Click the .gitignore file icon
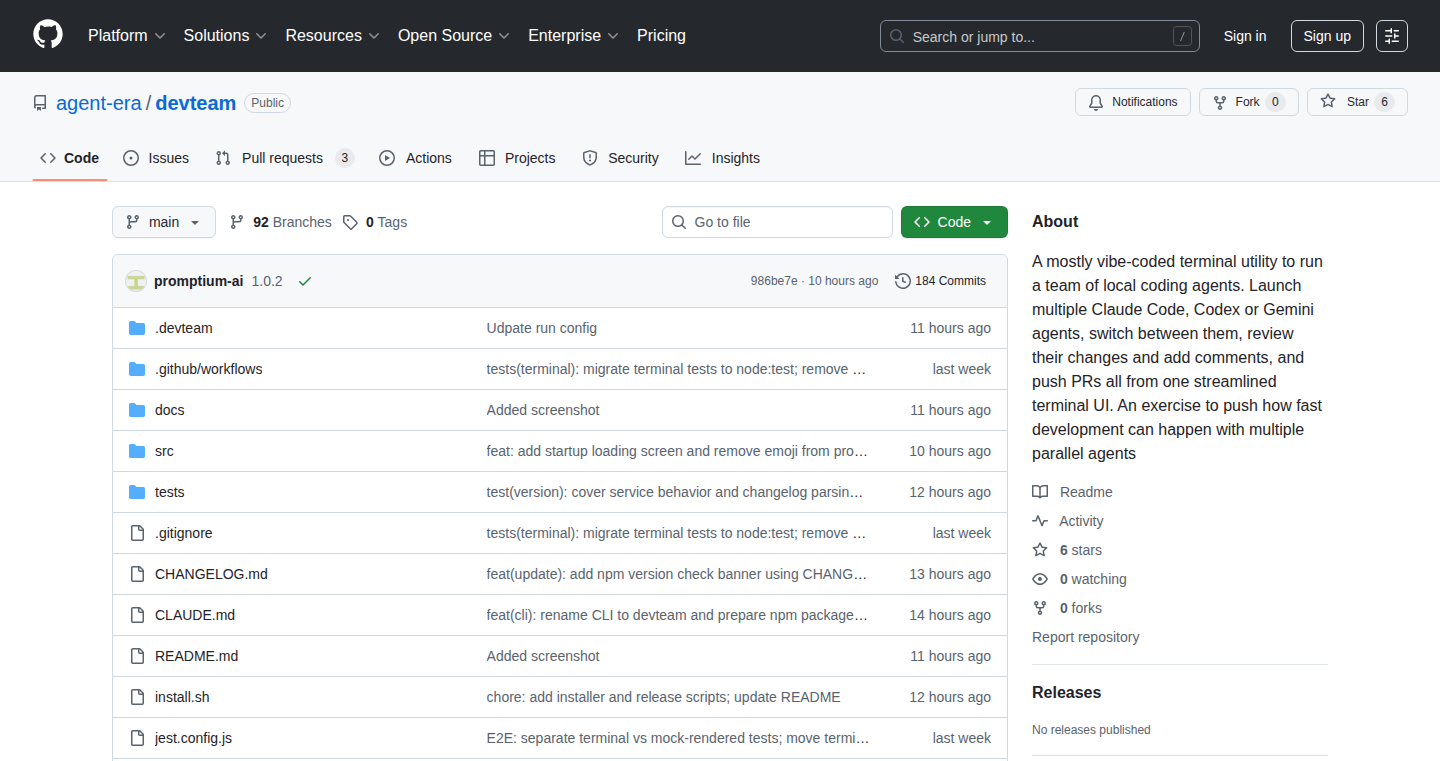The width and height of the screenshot is (1440, 761). click(137, 533)
